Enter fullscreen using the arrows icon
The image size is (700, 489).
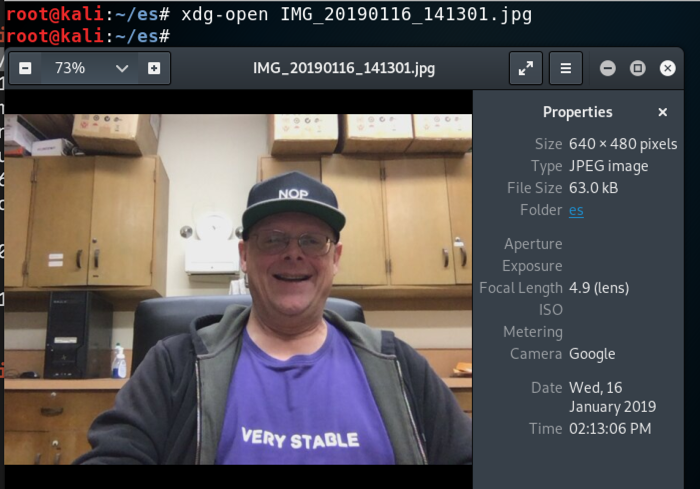526,68
